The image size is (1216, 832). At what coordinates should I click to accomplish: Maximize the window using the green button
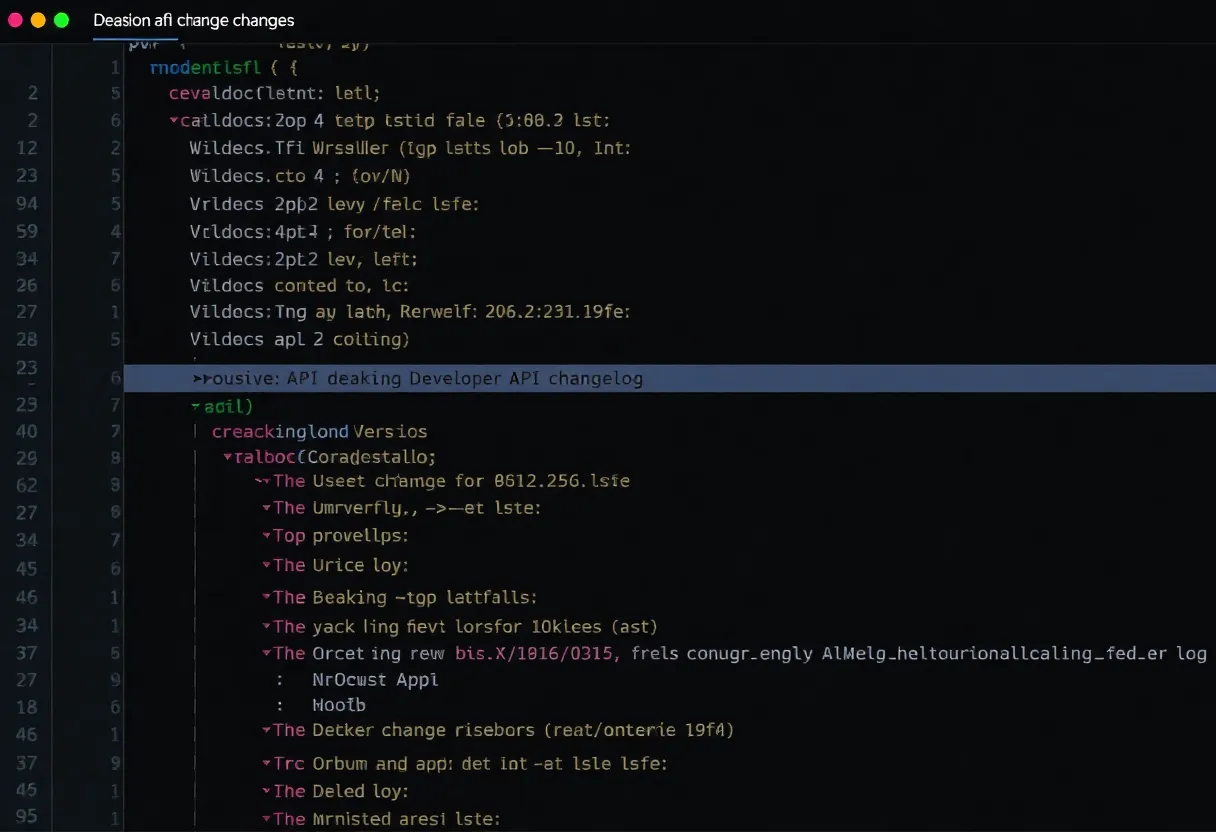(x=61, y=20)
